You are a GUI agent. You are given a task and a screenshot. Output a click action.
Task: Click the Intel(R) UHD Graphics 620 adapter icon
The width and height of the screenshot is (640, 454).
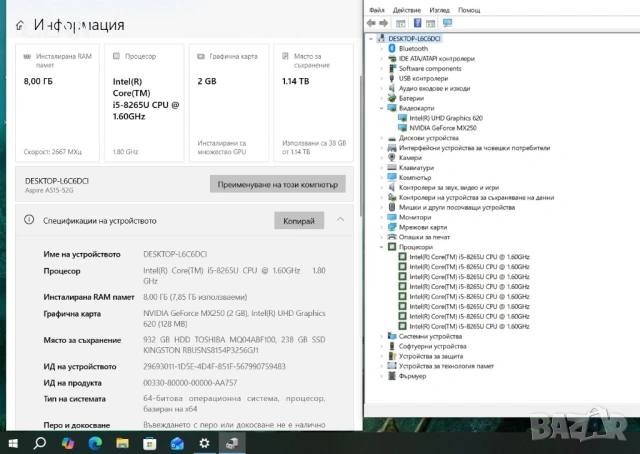402,118
